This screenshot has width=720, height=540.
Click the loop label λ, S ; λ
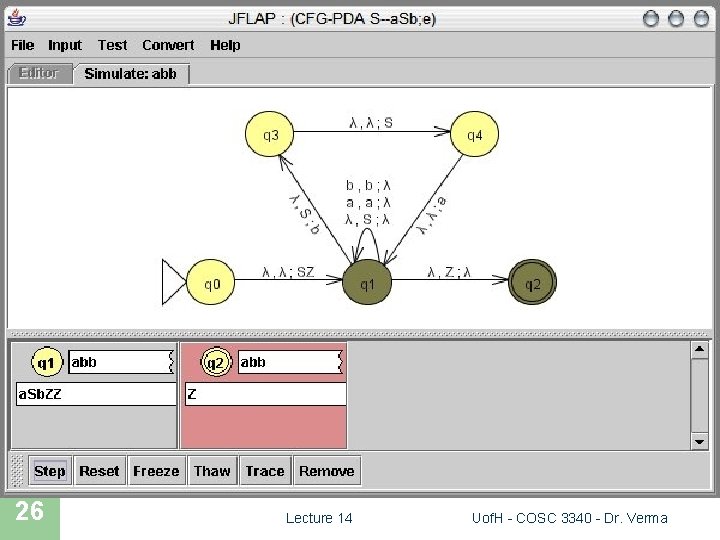click(x=368, y=219)
